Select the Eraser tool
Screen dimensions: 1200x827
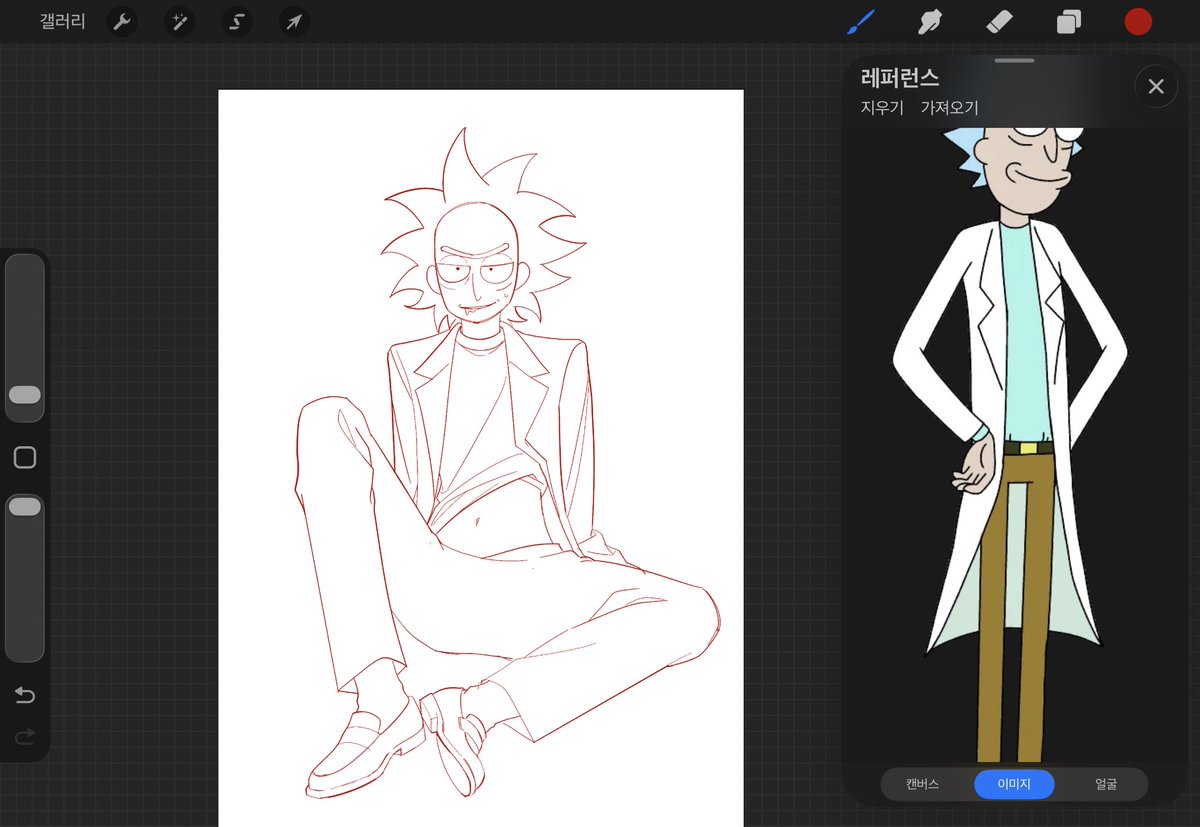click(1000, 21)
